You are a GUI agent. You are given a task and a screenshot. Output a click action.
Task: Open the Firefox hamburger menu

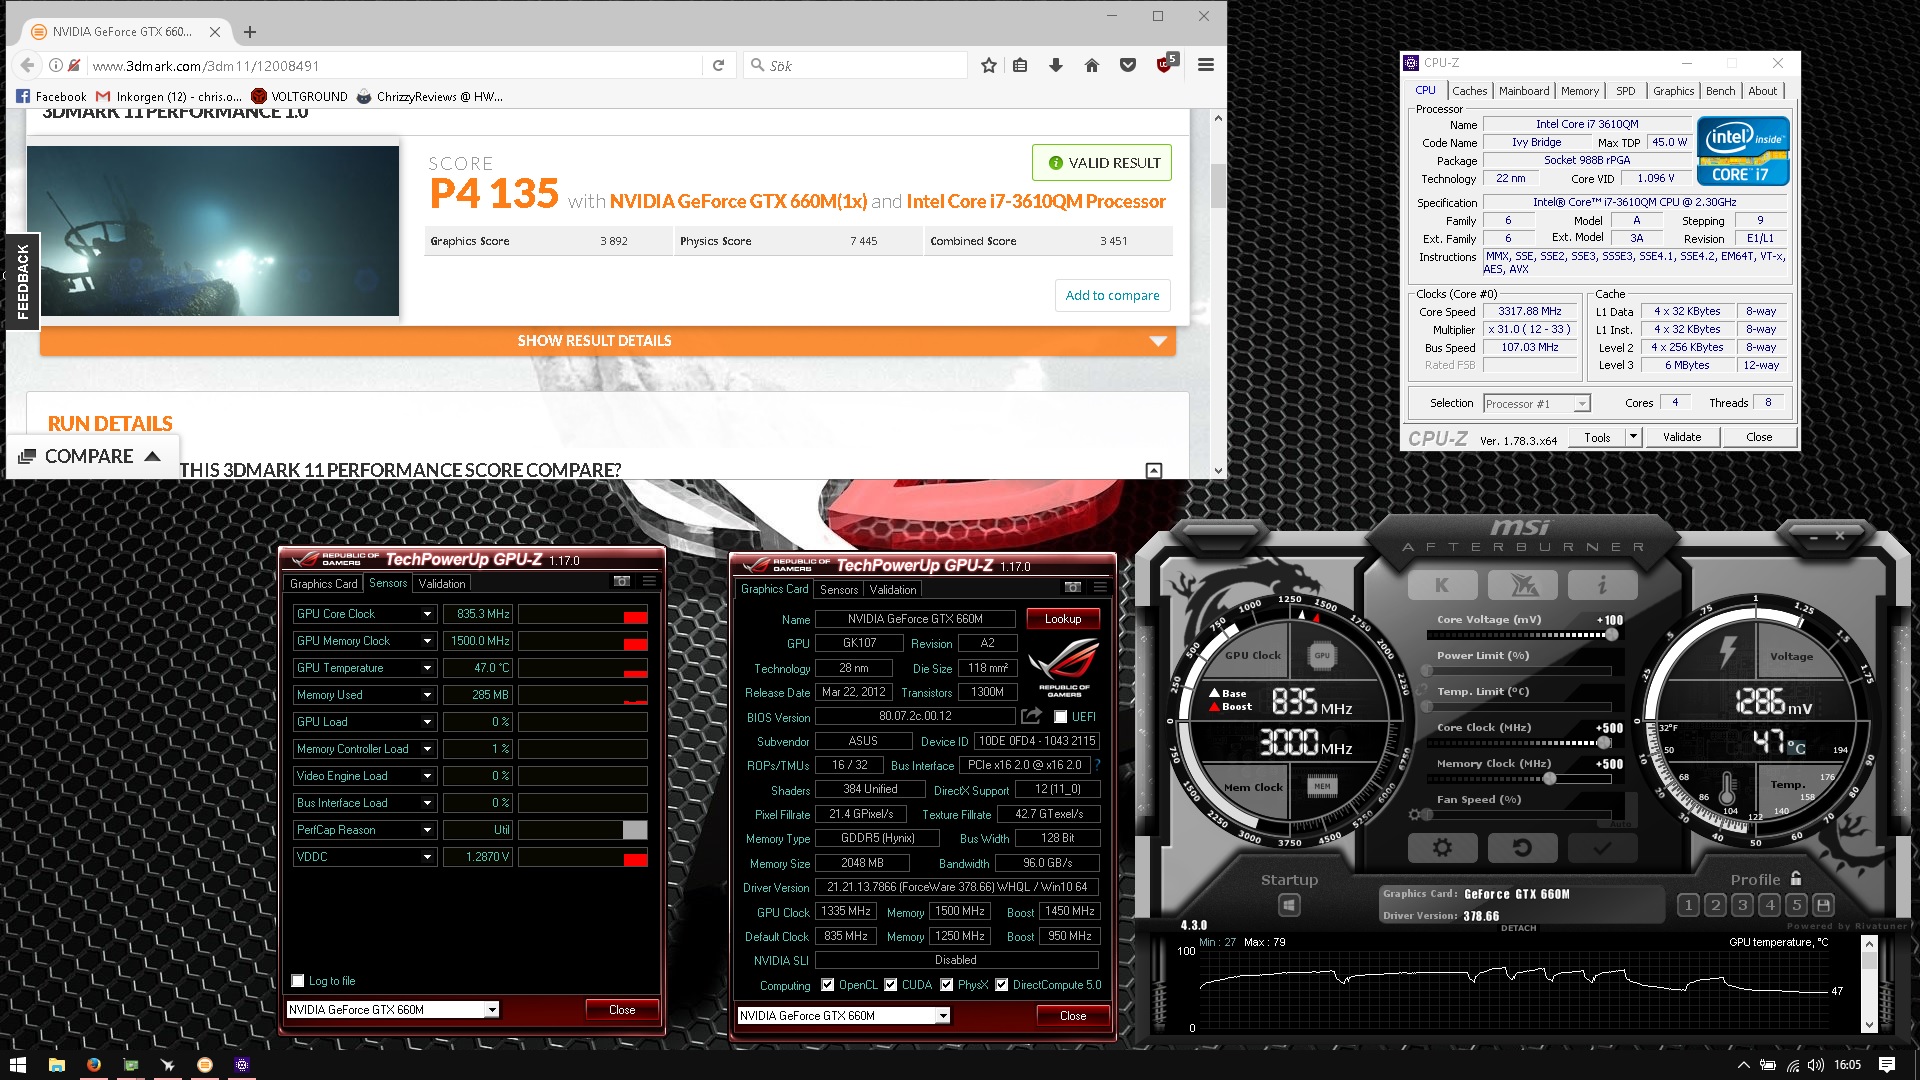(x=1206, y=65)
